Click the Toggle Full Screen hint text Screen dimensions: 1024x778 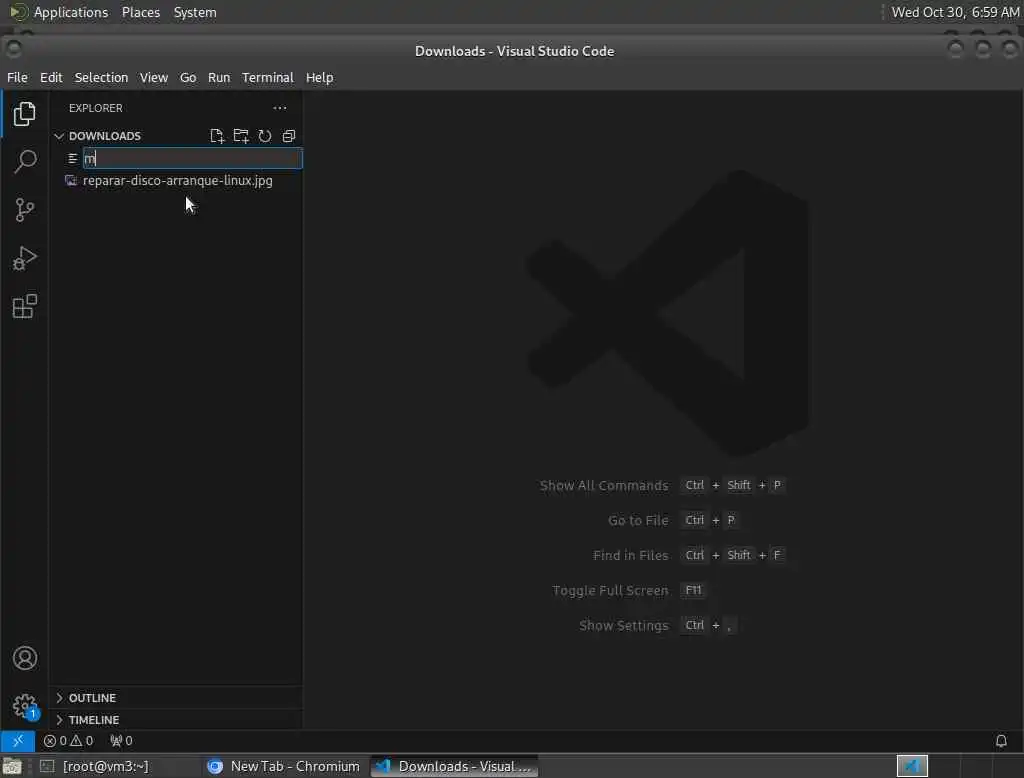tap(610, 591)
